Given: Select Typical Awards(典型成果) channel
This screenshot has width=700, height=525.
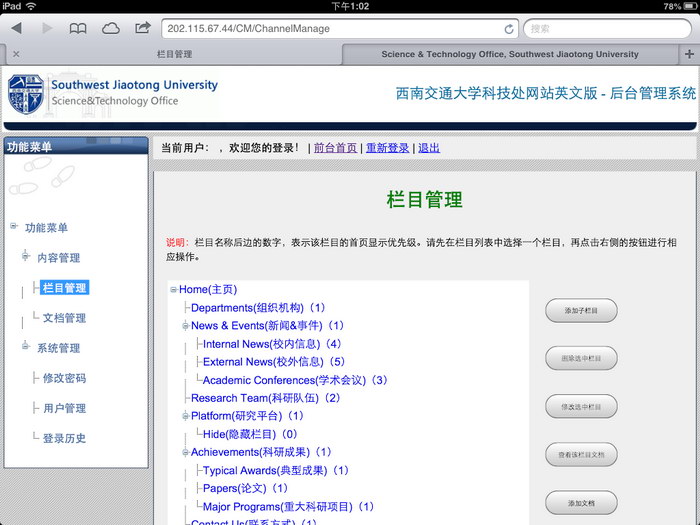Looking at the screenshot, I should (275, 470).
